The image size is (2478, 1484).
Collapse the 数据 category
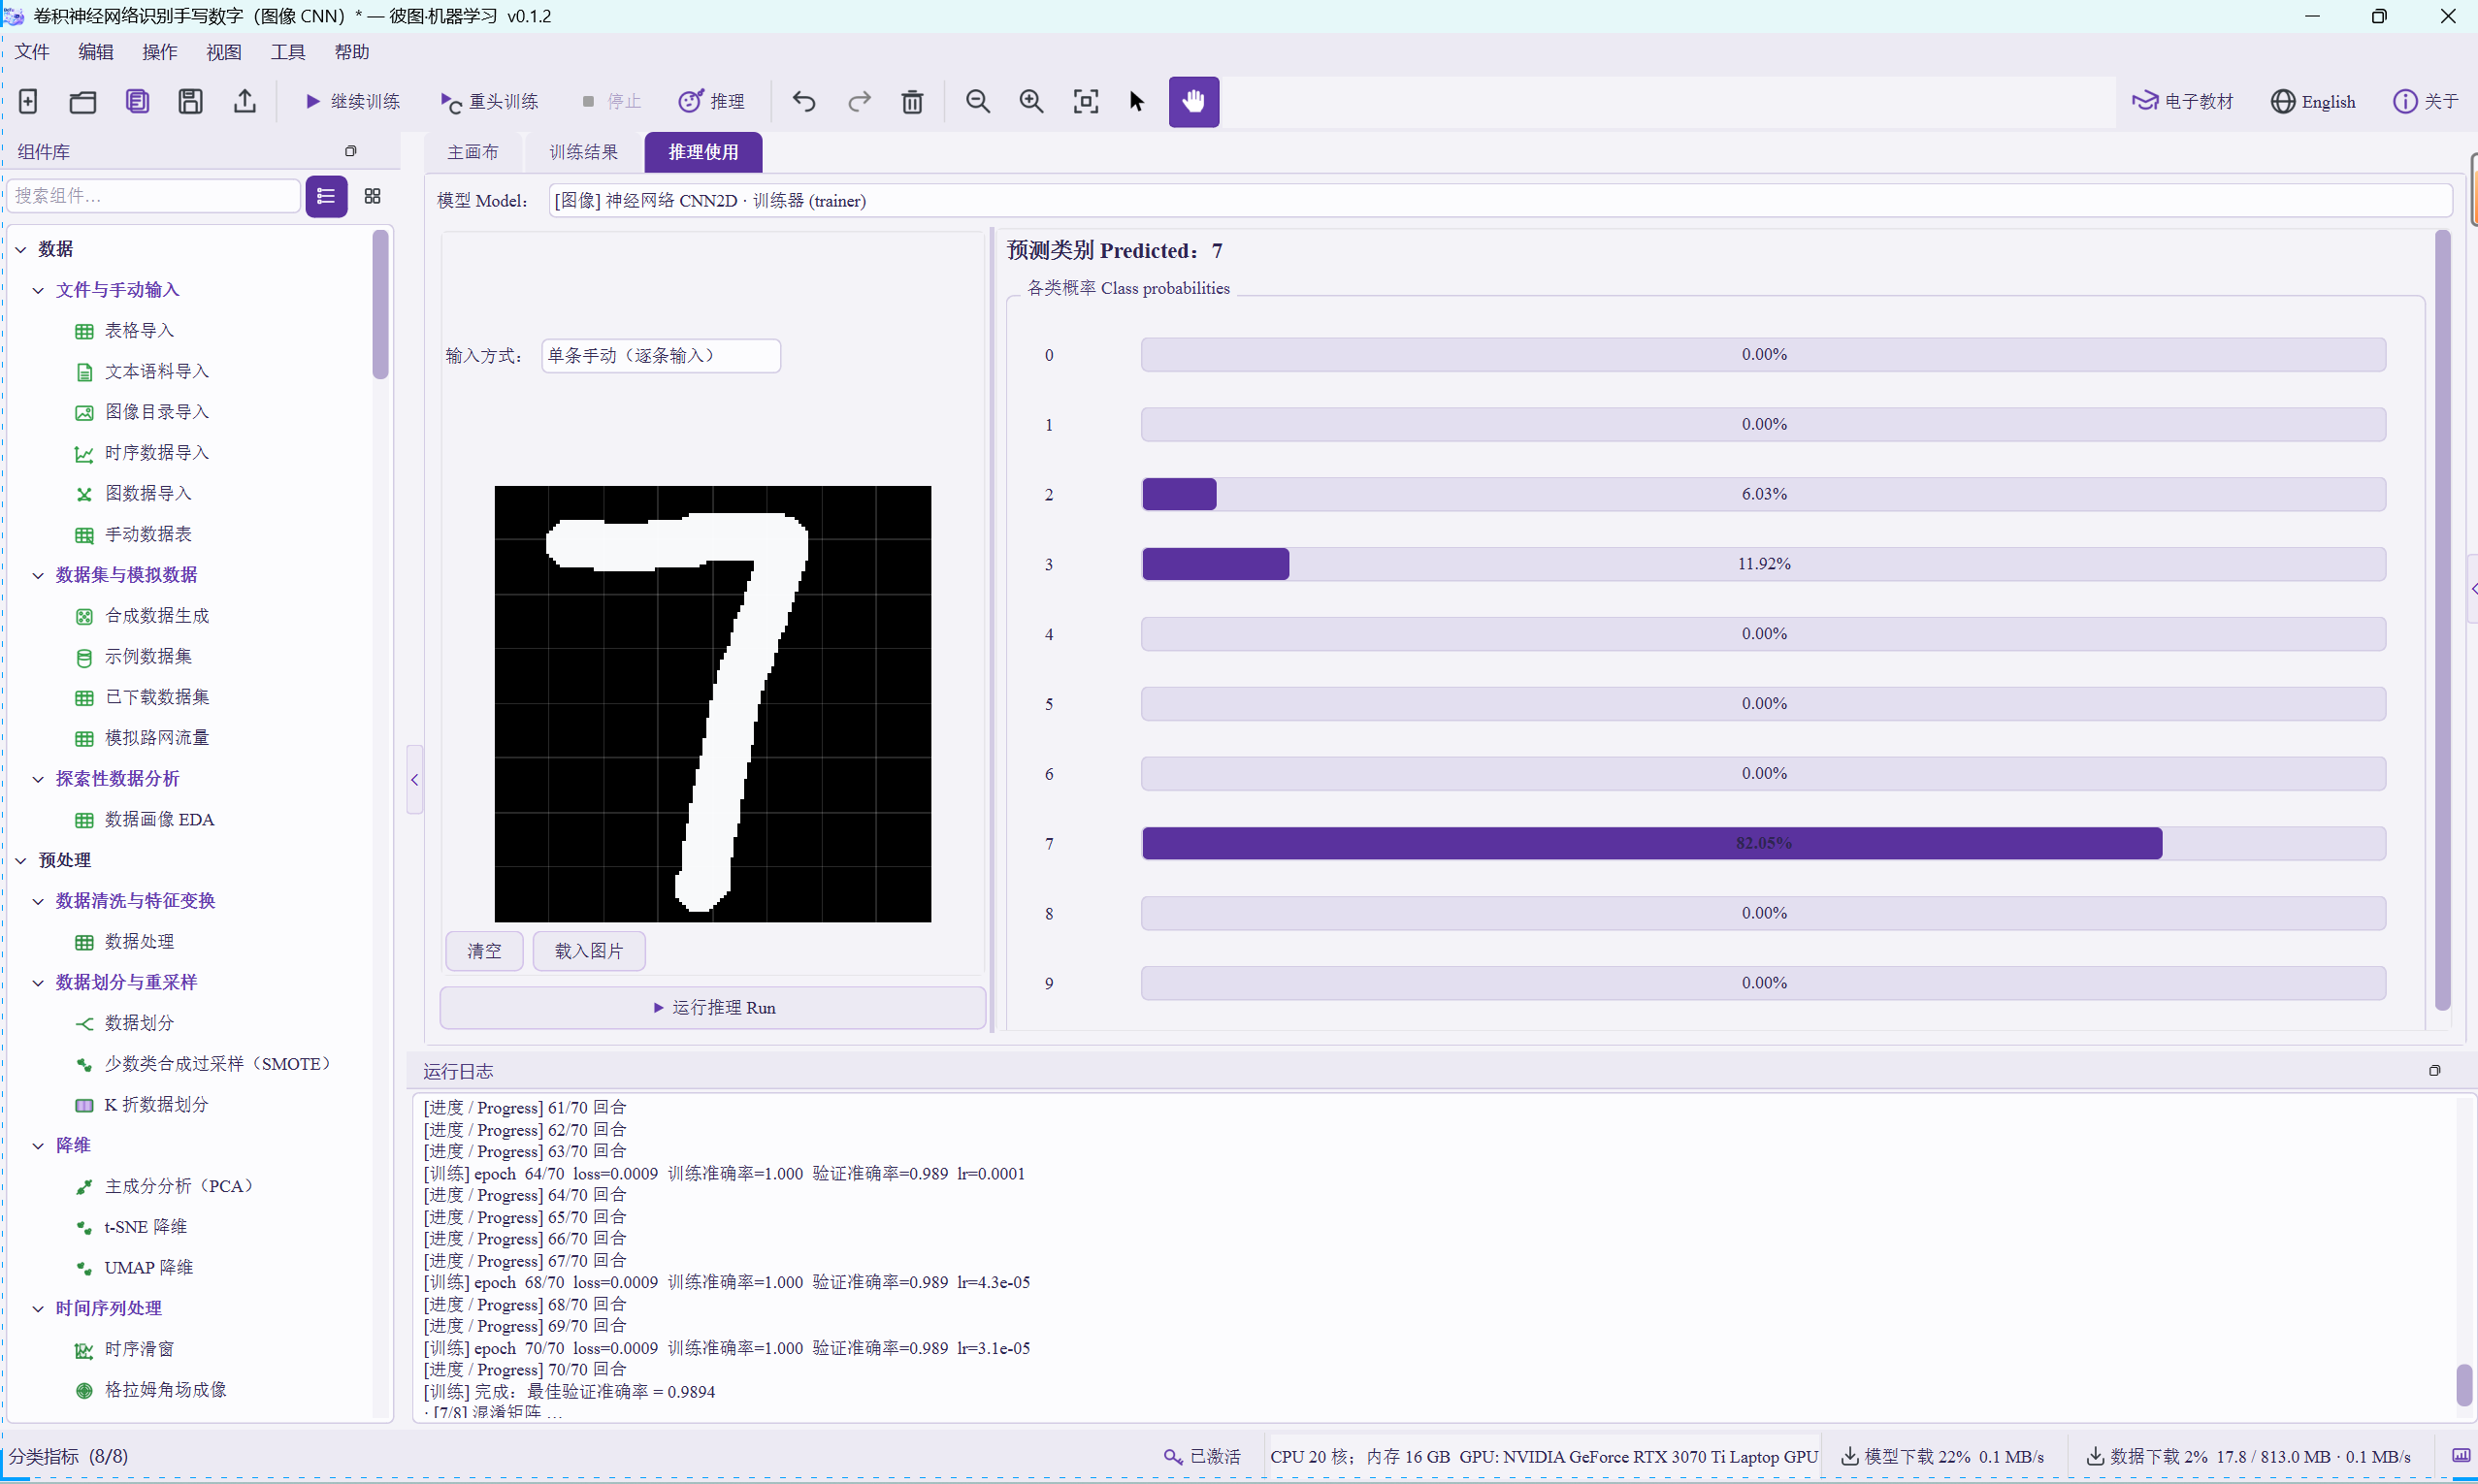[21, 249]
